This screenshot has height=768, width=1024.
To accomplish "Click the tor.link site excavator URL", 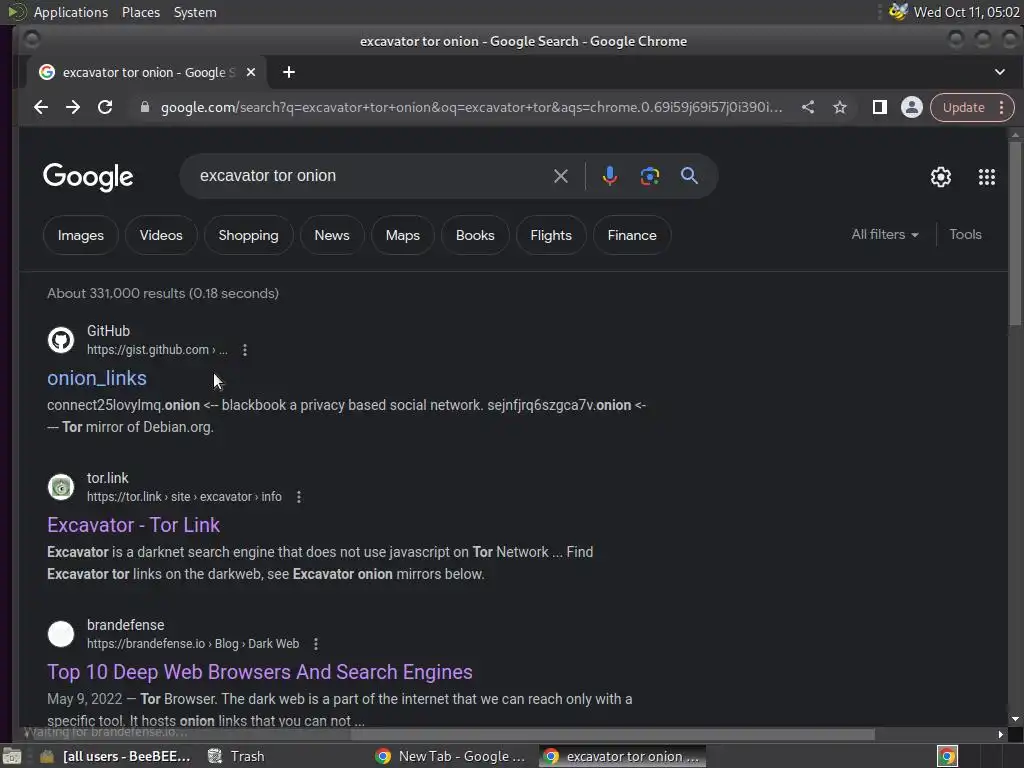I will tap(184, 497).
